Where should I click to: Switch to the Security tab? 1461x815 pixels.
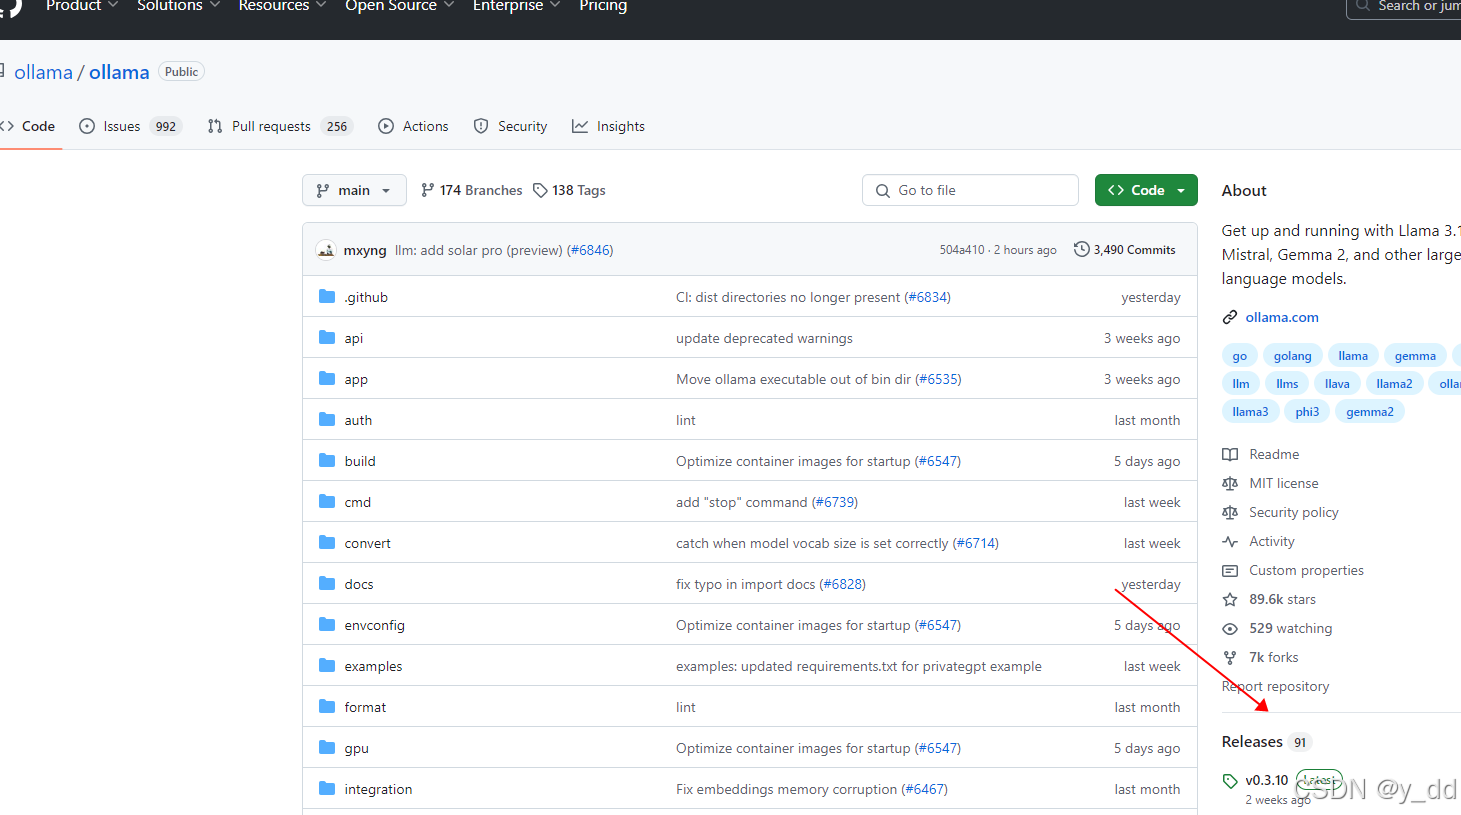click(510, 126)
